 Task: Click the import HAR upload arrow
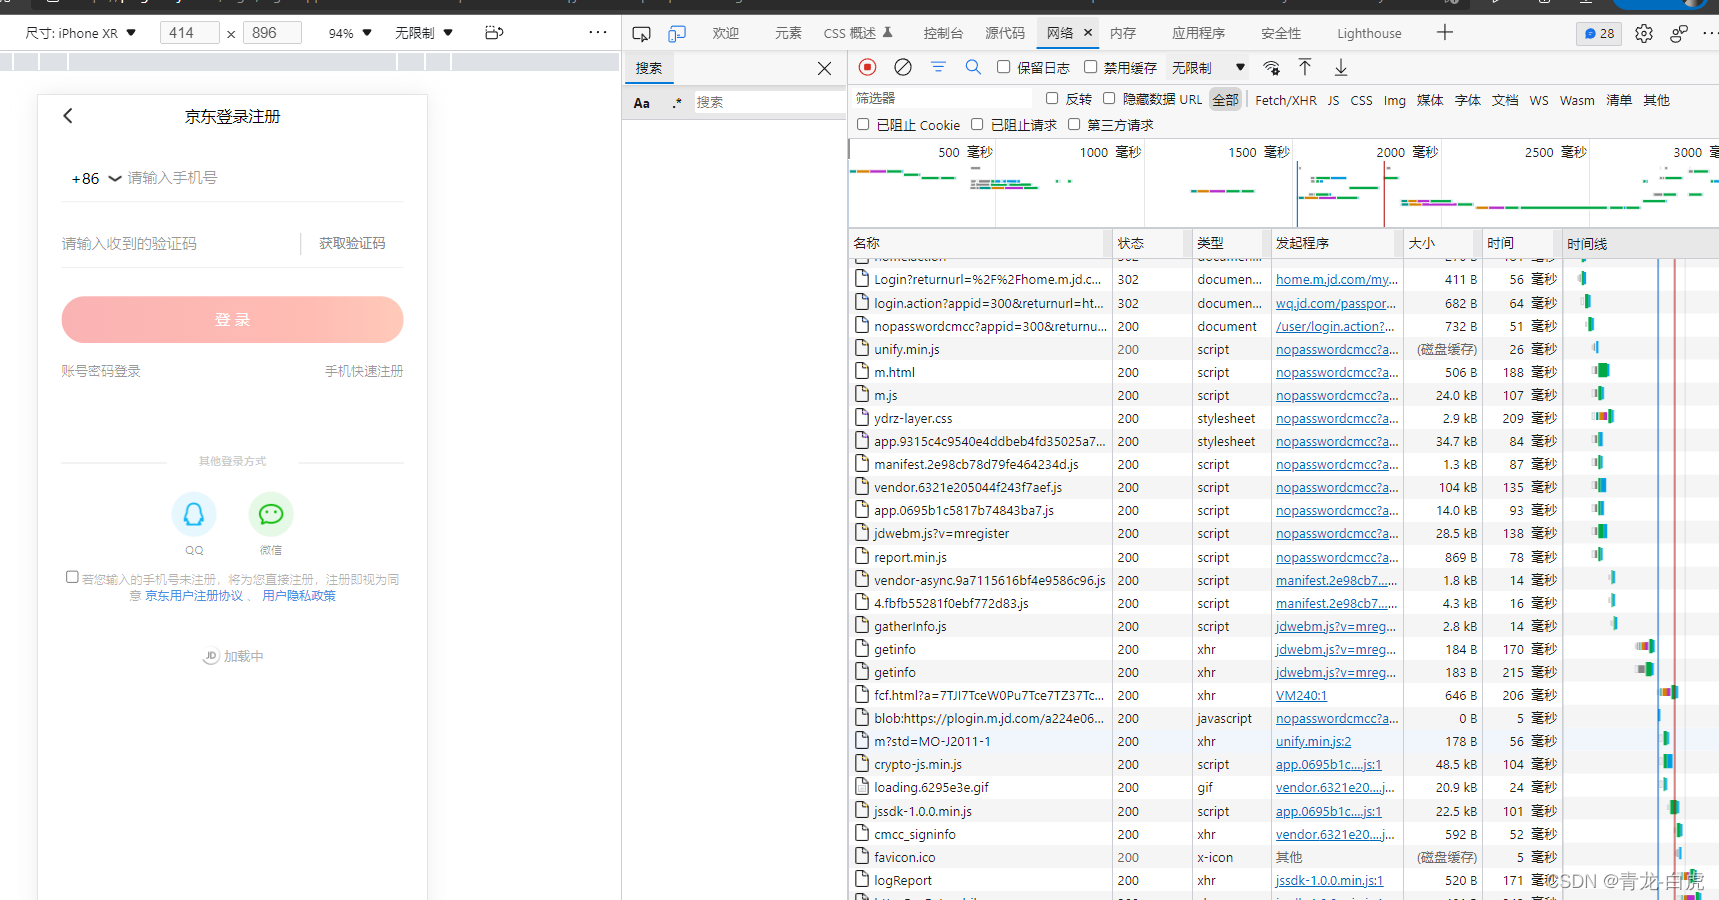point(1305,67)
